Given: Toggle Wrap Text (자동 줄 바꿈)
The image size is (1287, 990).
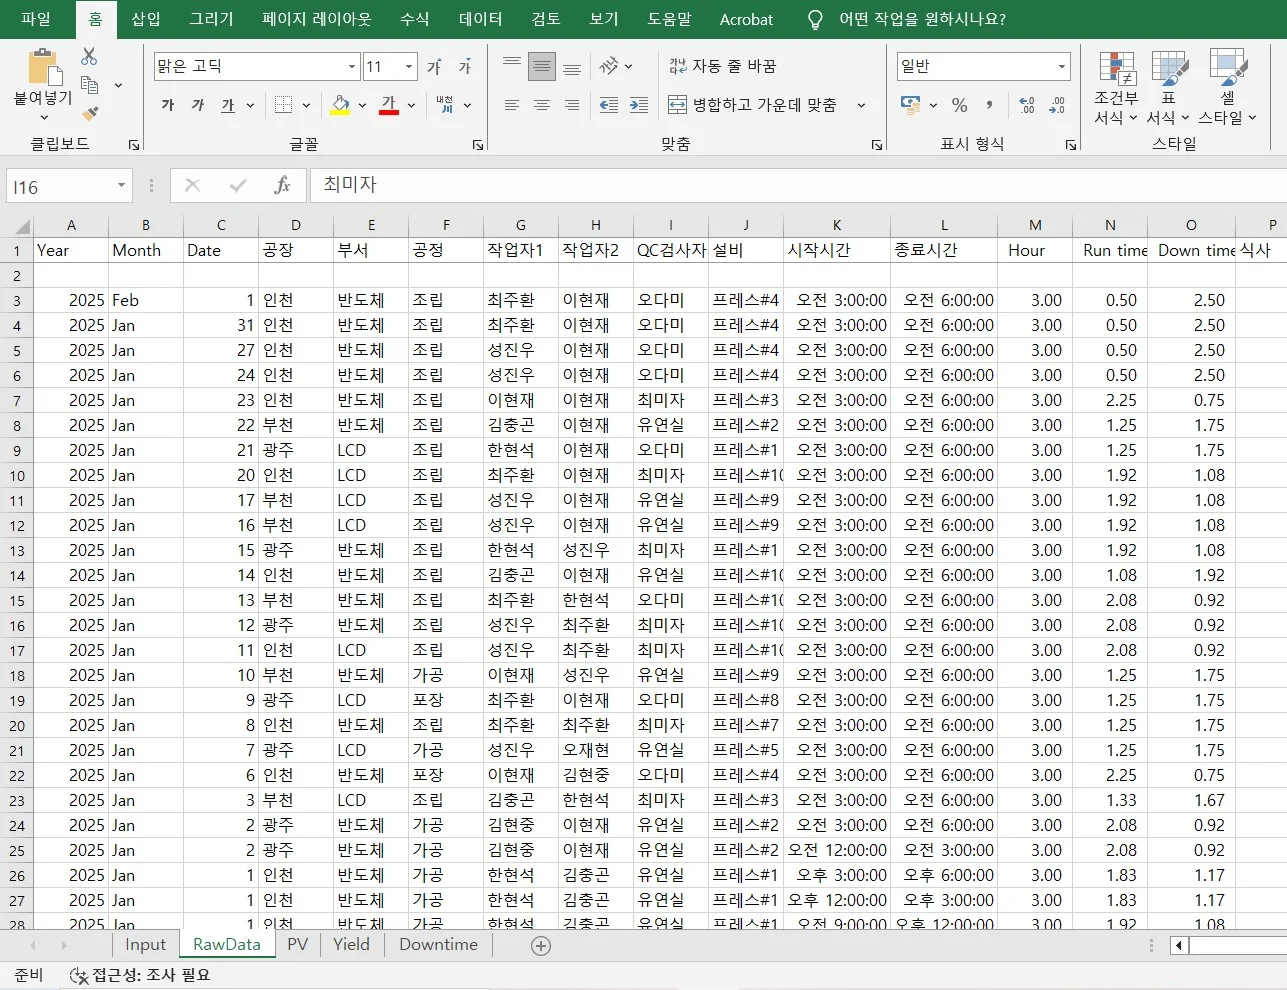Looking at the screenshot, I should (723, 66).
